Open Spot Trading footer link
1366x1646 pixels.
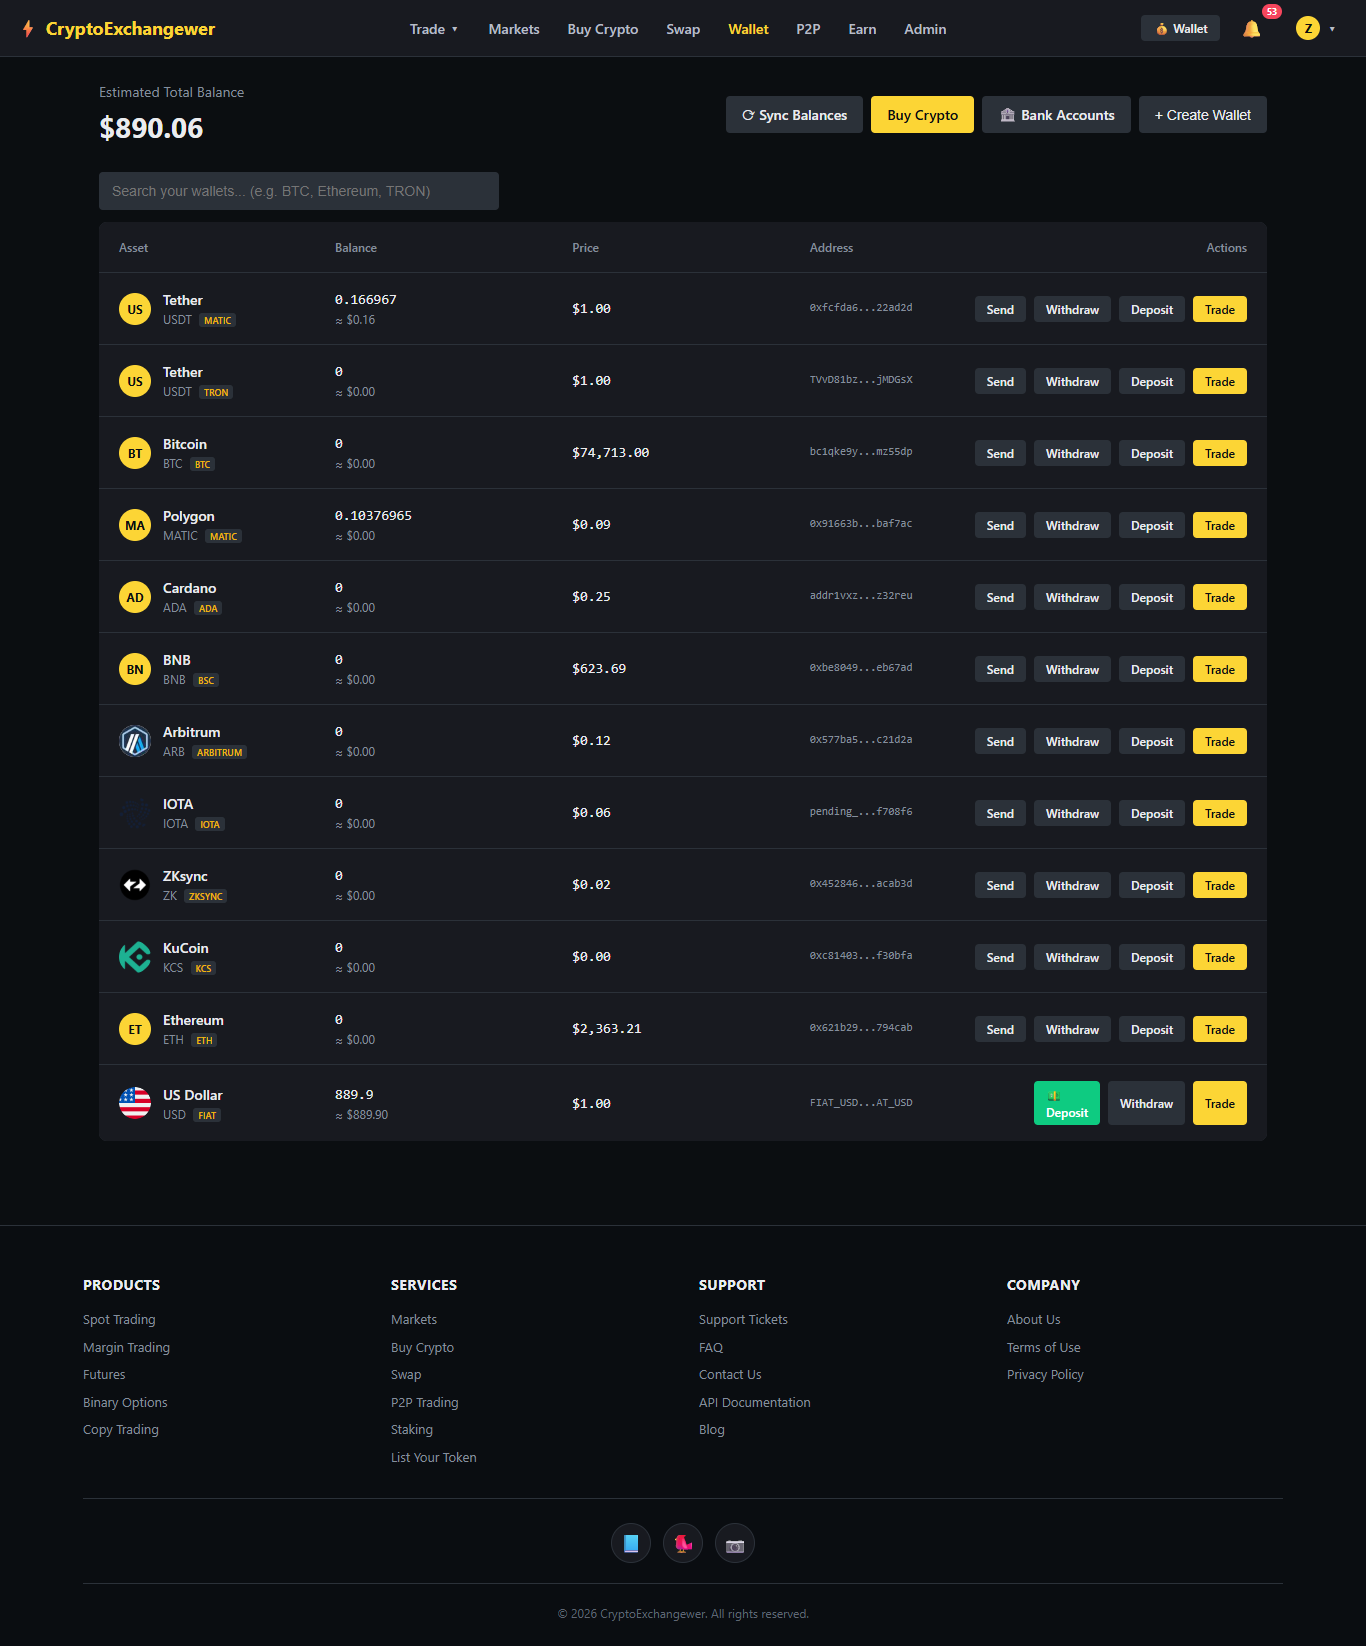click(119, 1320)
